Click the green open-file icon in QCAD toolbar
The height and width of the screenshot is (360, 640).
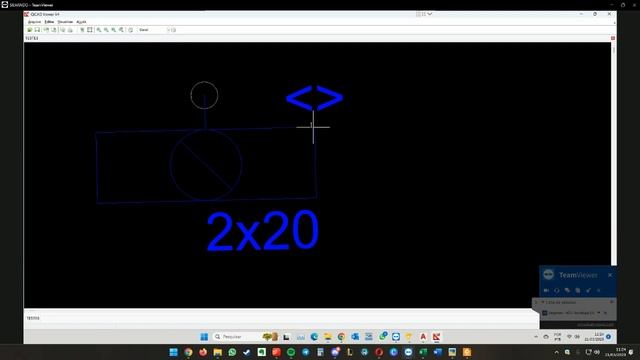30,30
